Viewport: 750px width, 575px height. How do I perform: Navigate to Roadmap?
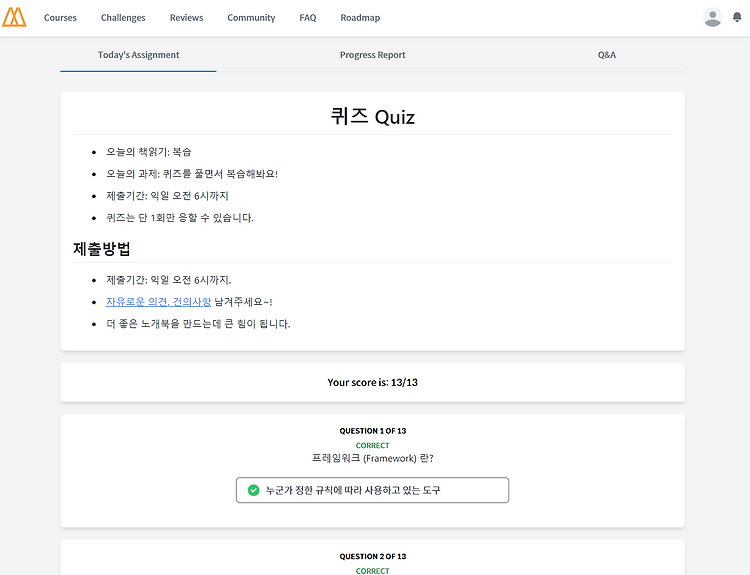click(x=360, y=18)
